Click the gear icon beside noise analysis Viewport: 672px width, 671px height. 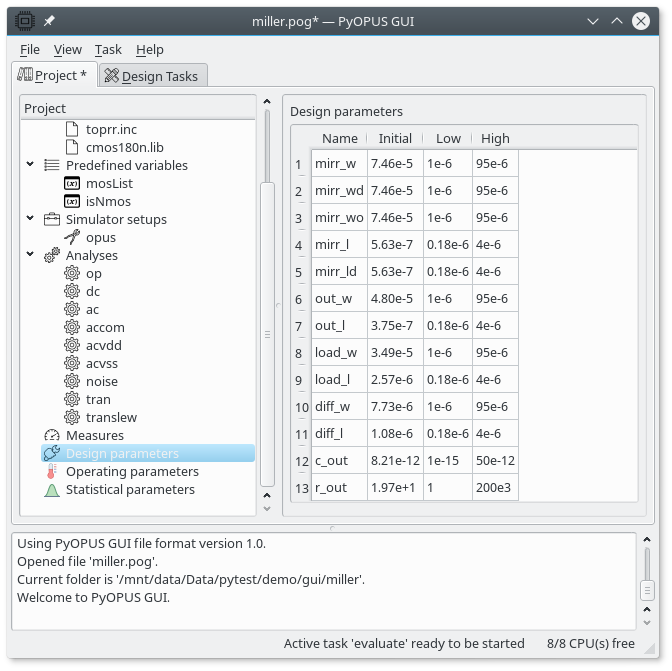[72, 381]
